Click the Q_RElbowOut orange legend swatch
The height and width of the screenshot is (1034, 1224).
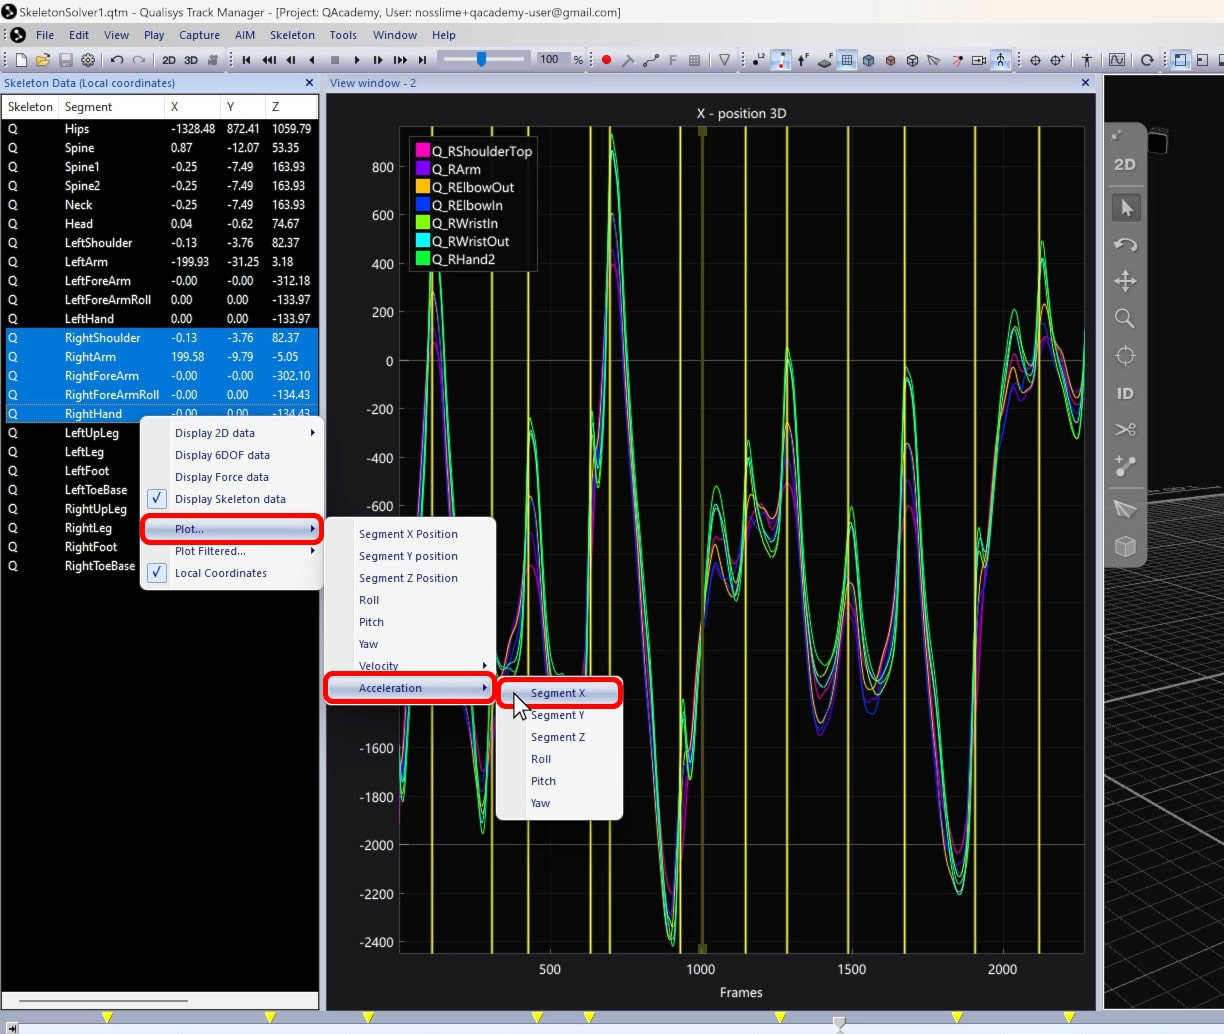[x=422, y=187]
